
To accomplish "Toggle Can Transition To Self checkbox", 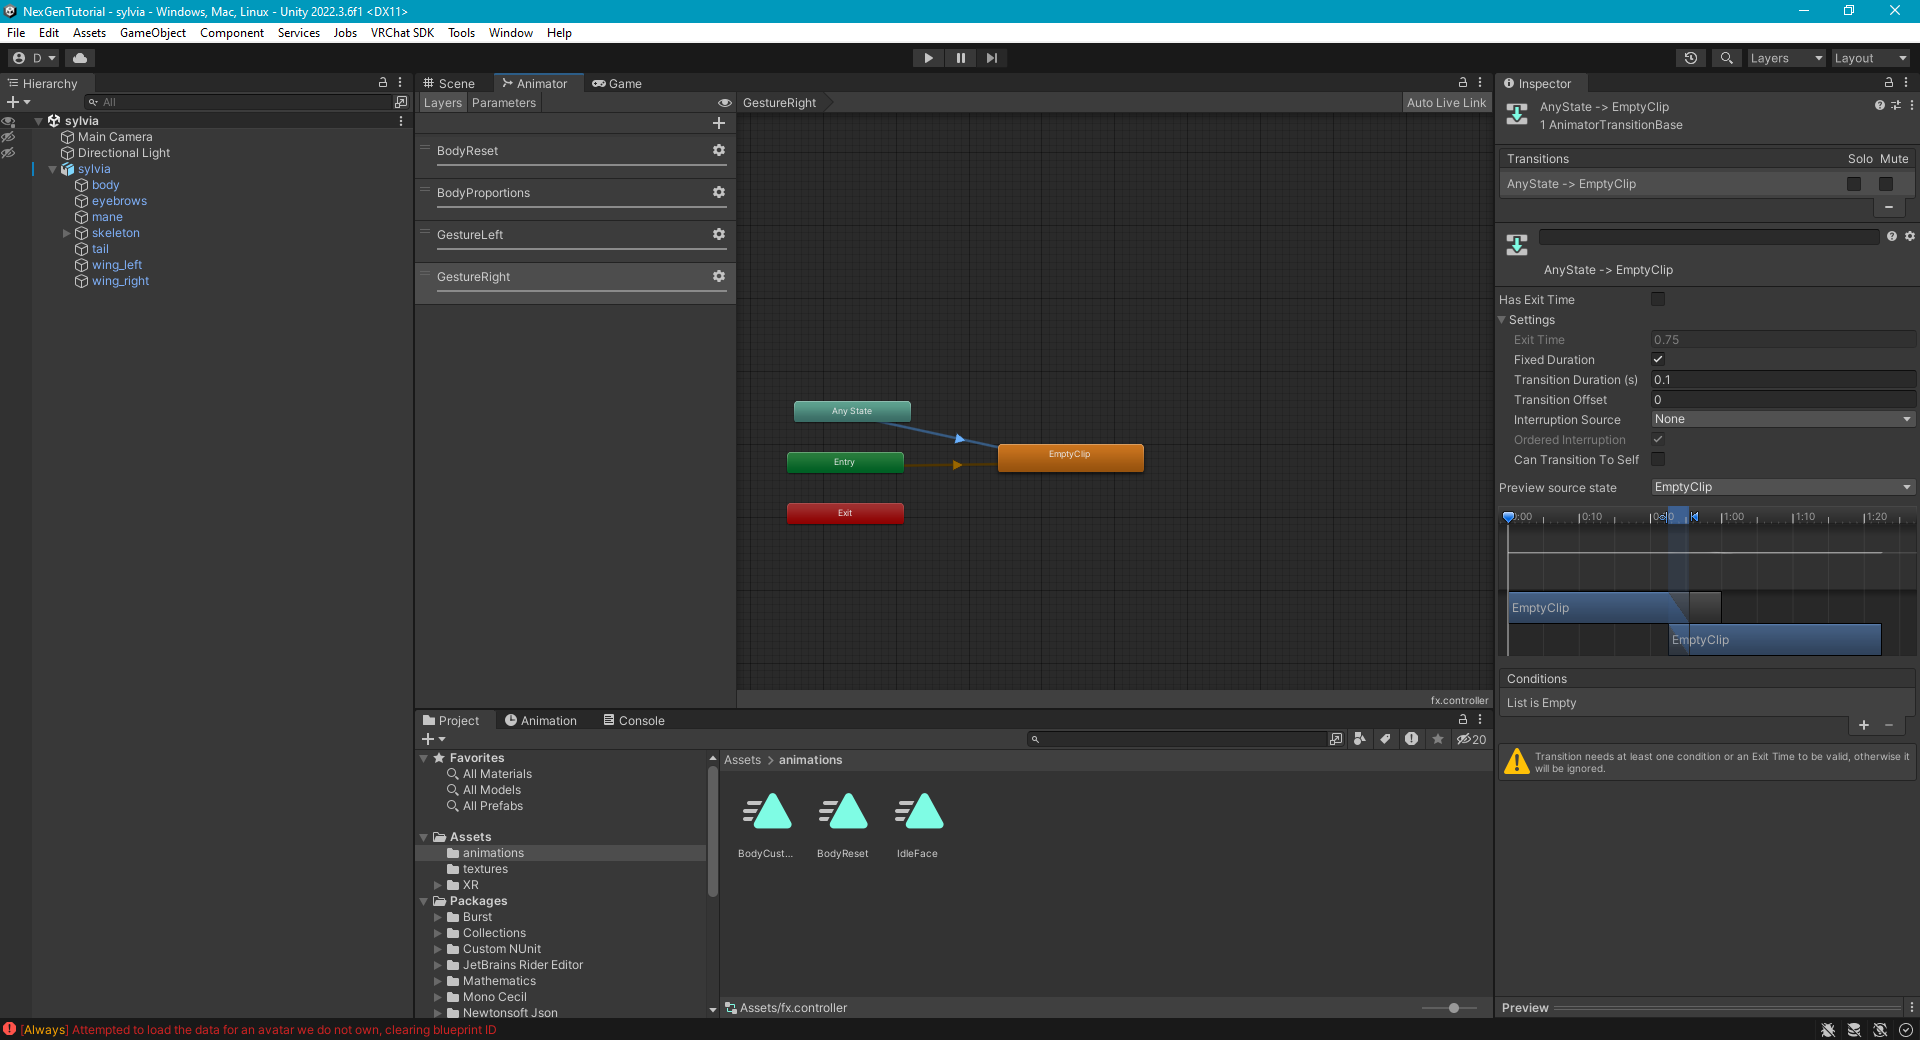I will click(1658, 459).
